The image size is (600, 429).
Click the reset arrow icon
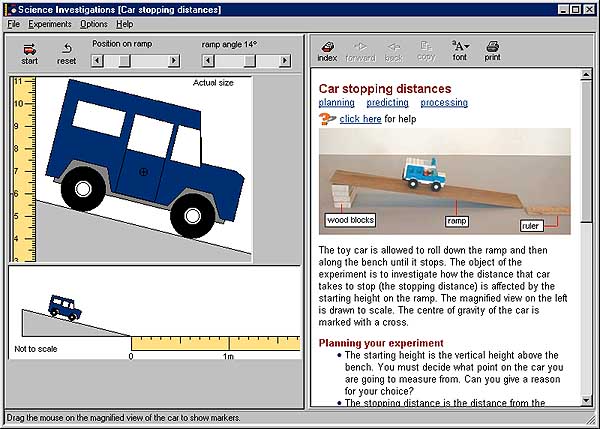coord(67,48)
